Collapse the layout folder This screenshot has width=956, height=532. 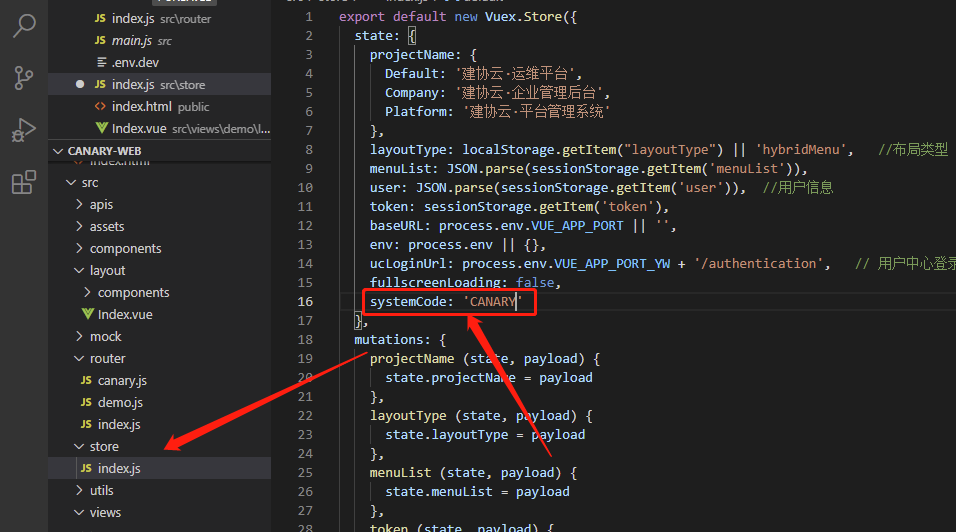[160, 271]
